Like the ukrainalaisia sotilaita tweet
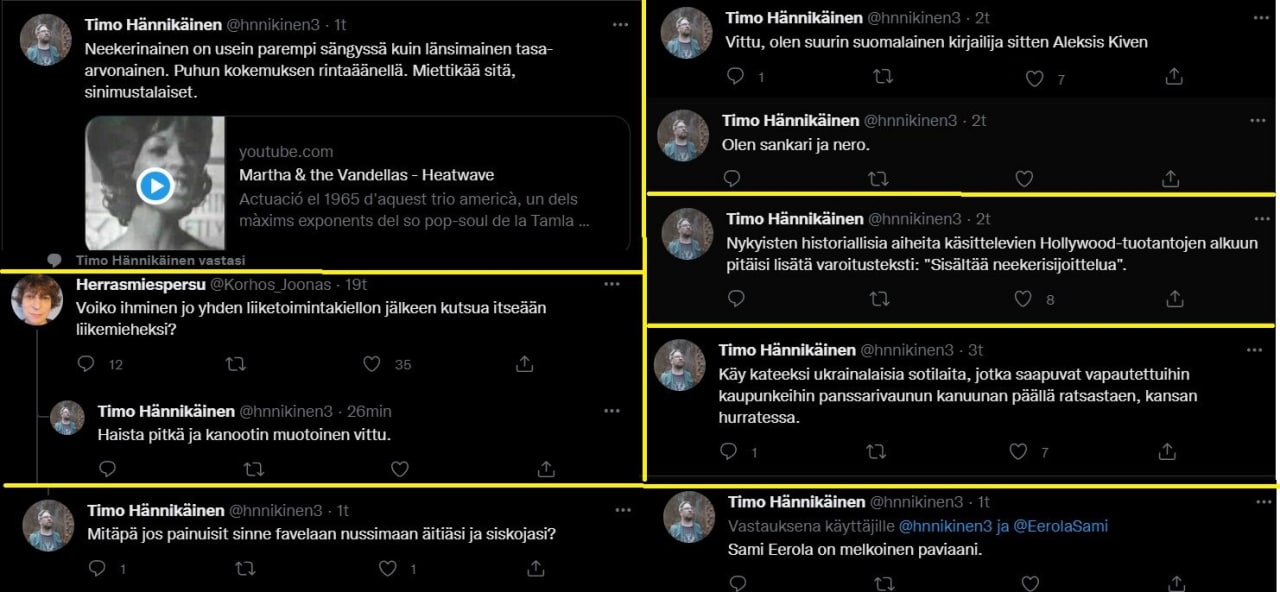Image resolution: width=1280 pixels, height=592 pixels. click(x=1018, y=452)
